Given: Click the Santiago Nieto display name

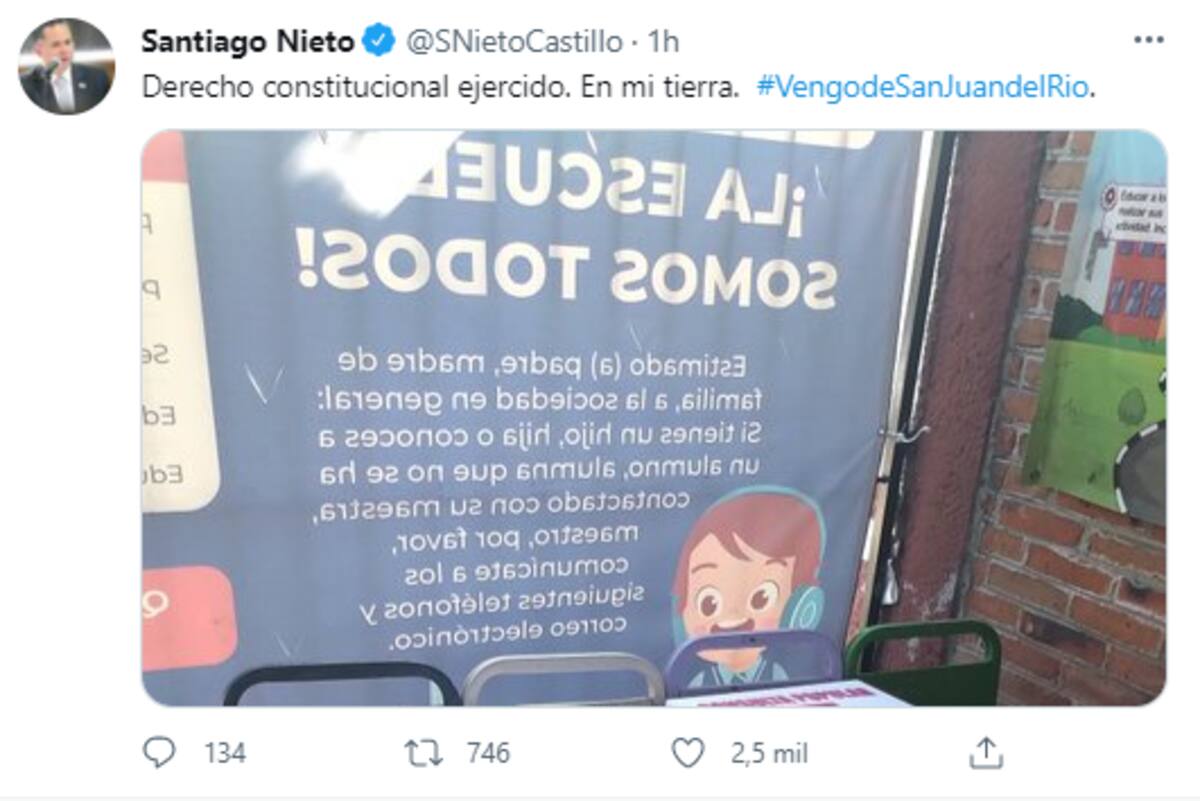Looking at the screenshot, I should (248, 41).
